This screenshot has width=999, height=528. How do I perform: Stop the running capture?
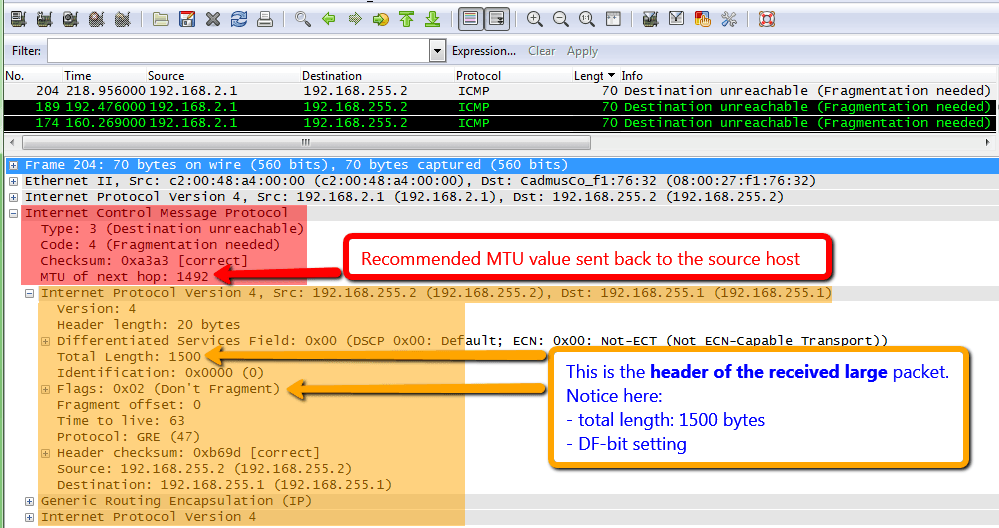click(96, 19)
